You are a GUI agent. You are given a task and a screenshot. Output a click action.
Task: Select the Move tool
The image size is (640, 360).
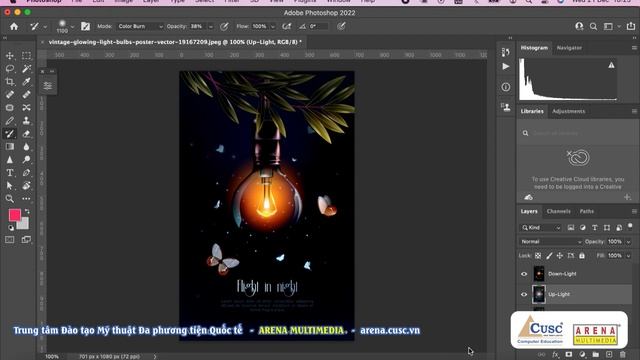pyautogui.click(x=10, y=56)
